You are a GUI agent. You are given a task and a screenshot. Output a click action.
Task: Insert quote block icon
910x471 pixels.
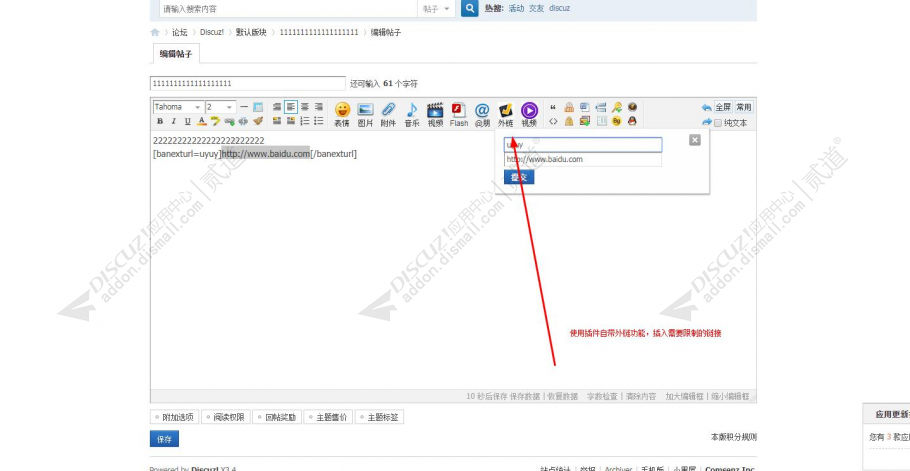553,107
